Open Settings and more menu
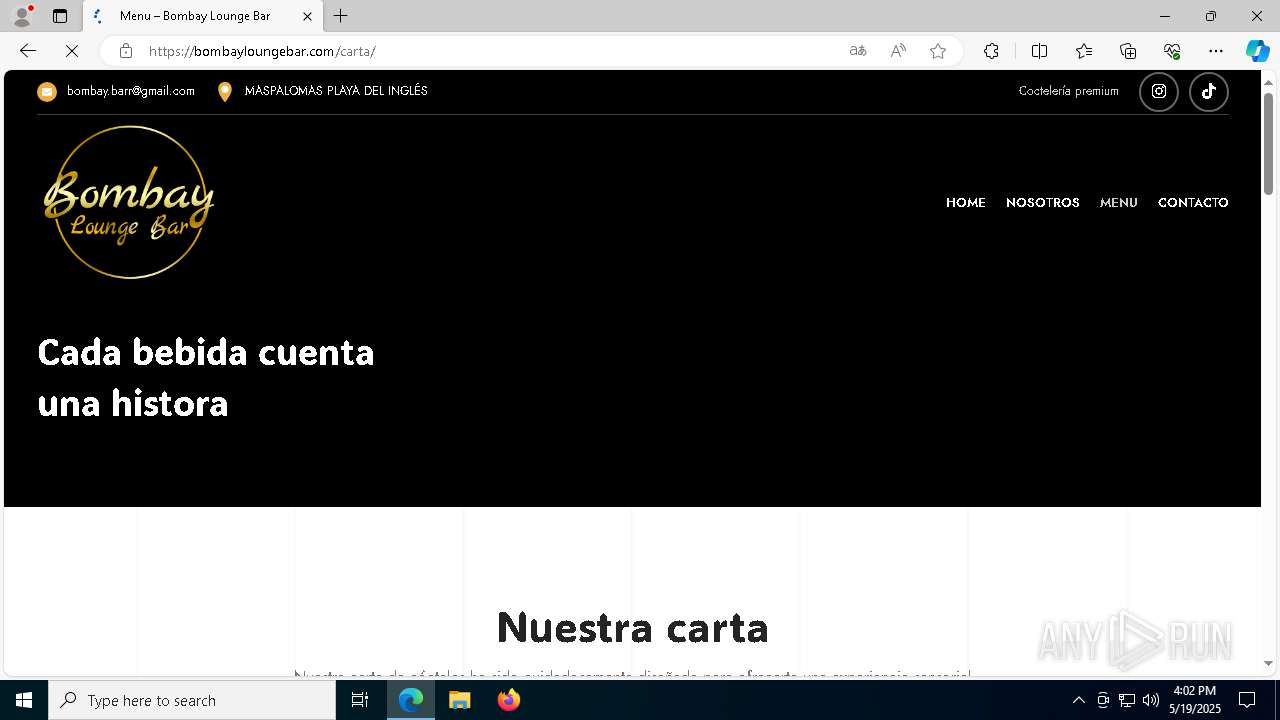The height and width of the screenshot is (720, 1280). (1216, 51)
